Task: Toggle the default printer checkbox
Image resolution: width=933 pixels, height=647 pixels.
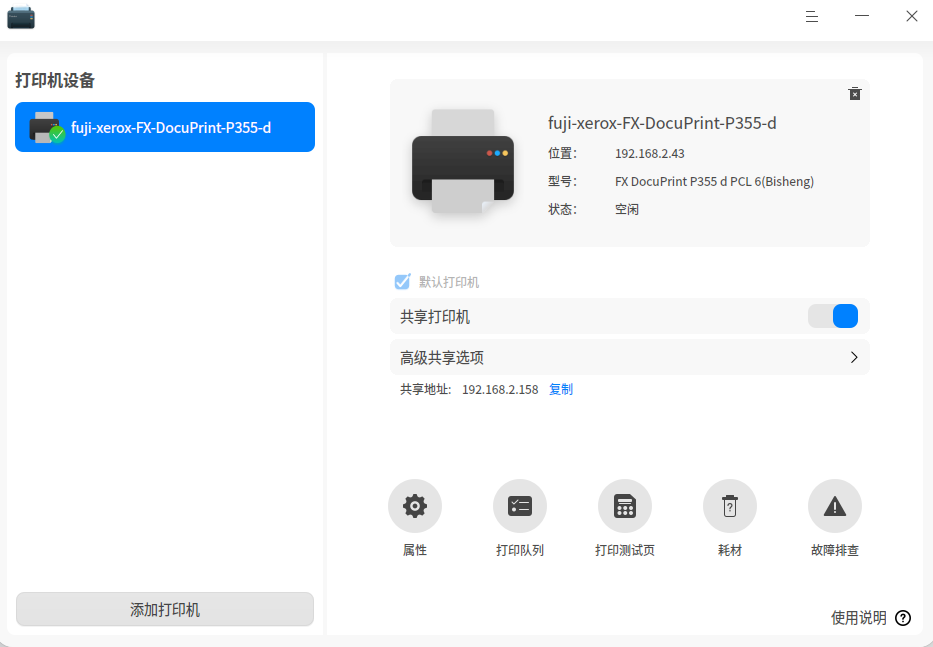Action: 403,281
